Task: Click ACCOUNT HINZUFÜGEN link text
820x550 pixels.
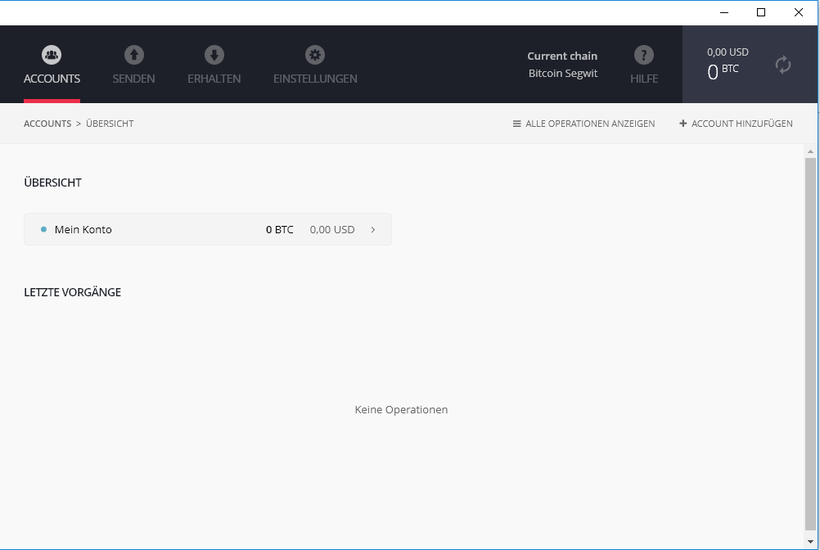Action: point(742,124)
